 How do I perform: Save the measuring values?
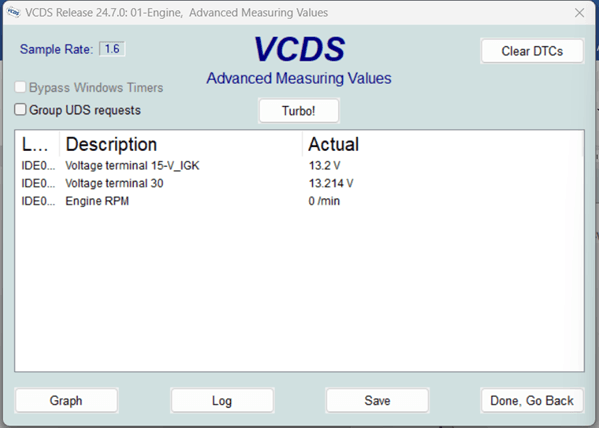(377, 400)
